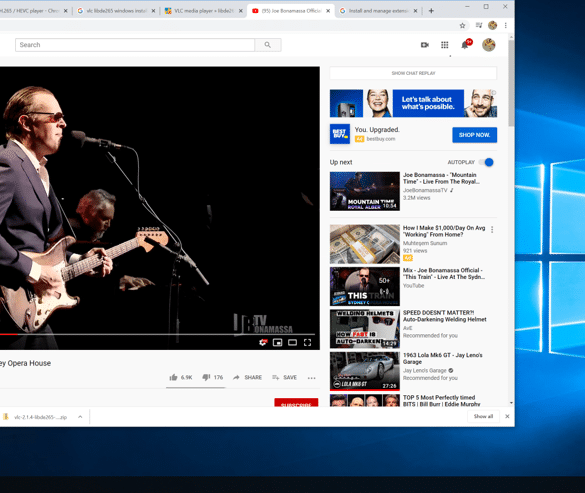585x493 pixels.
Task: Open the Chrome media control icon
Action: point(479,25)
